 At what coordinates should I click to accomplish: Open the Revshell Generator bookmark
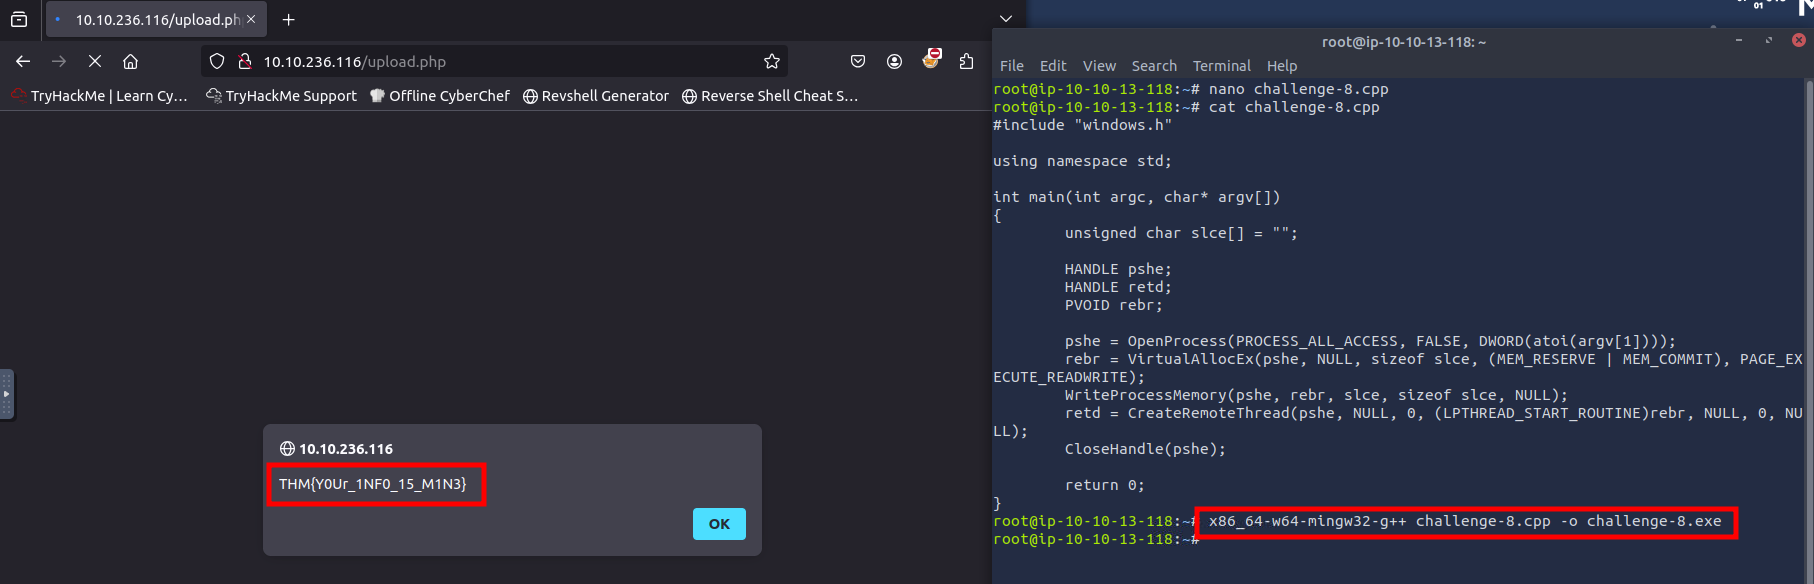tap(596, 96)
